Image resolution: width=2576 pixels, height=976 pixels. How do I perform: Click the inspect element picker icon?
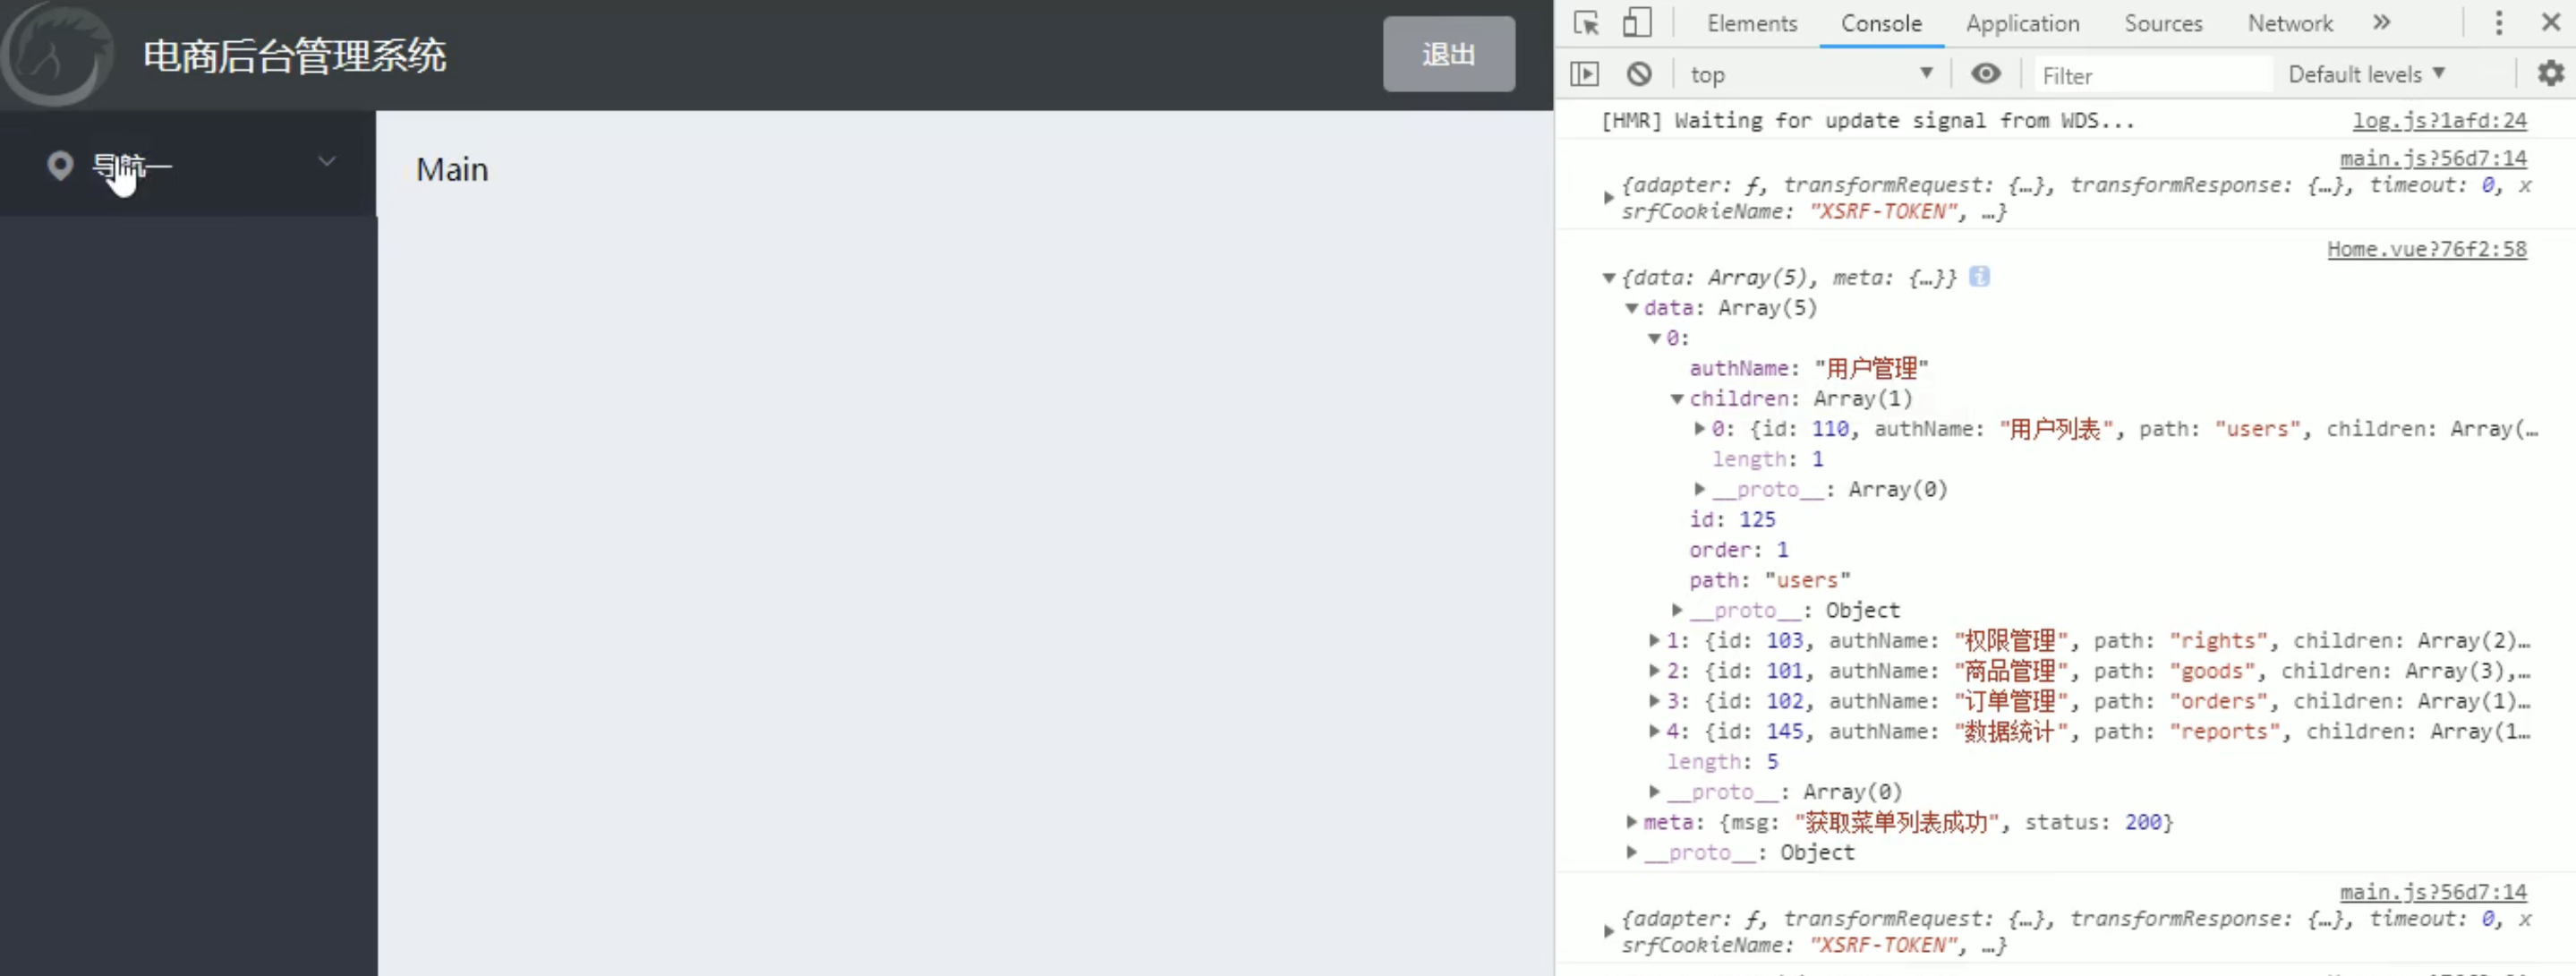[x=1586, y=22]
